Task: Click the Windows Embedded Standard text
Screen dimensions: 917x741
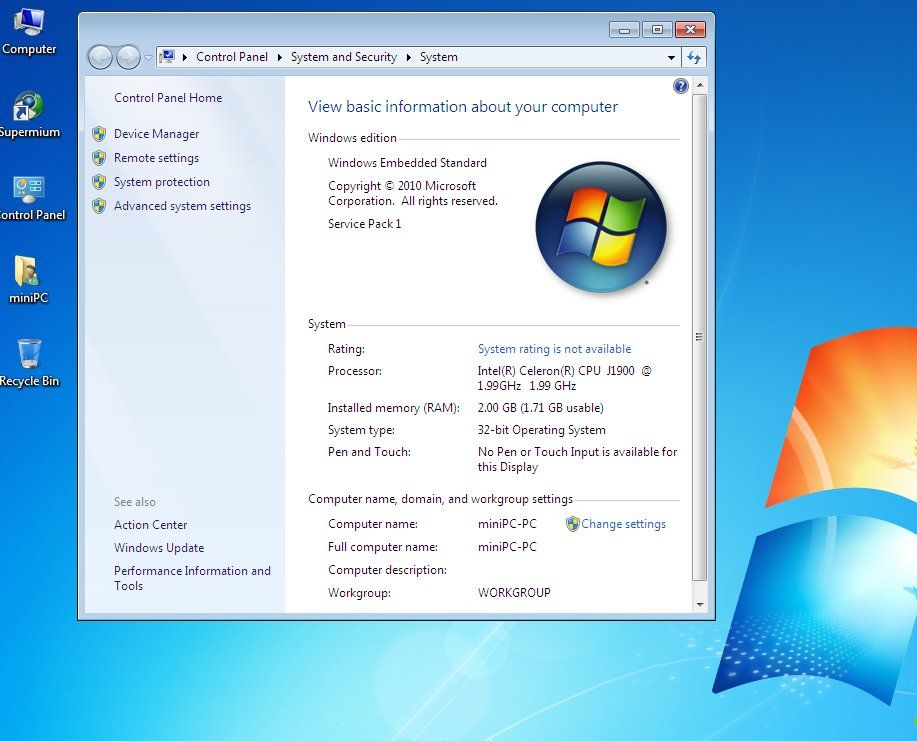Action: pos(407,163)
